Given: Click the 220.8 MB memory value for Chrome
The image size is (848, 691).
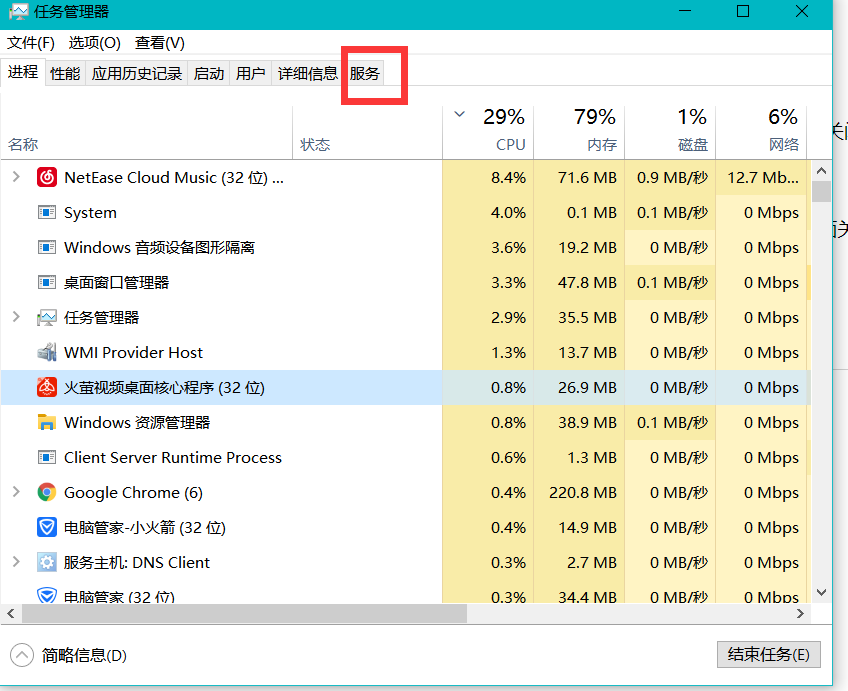Looking at the screenshot, I should [x=583, y=493].
